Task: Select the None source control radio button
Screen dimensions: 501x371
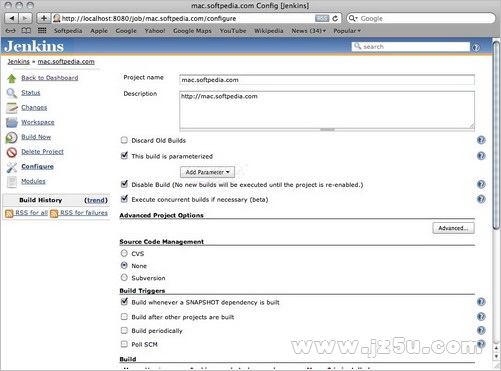Action: click(x=124, y=265)
